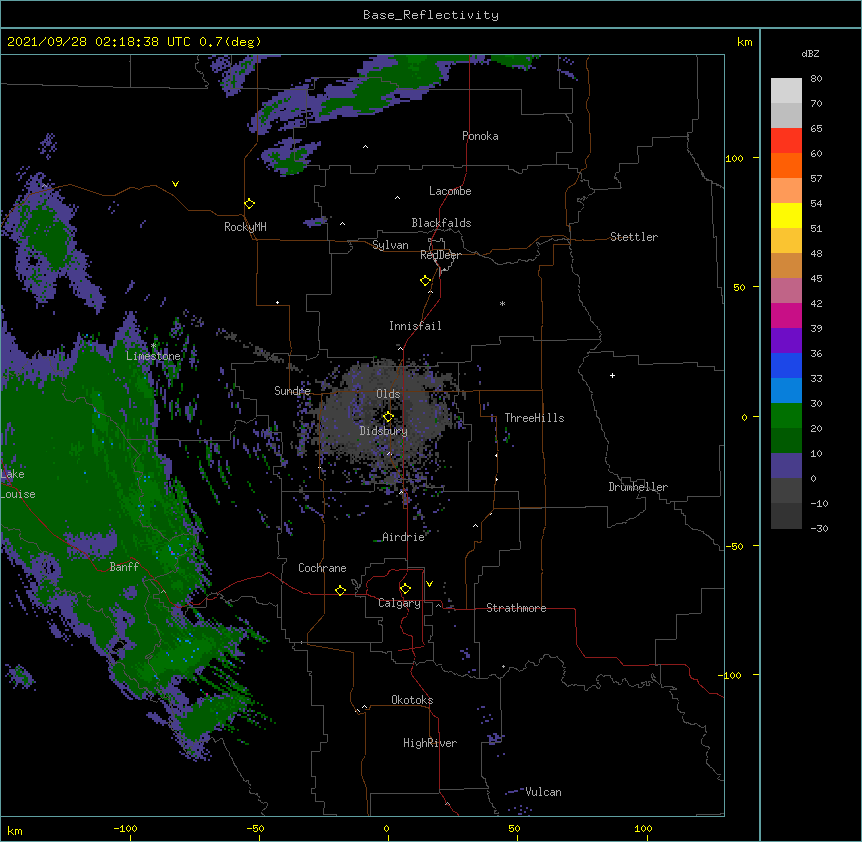Pick the red 65 dBZ legend swatch
The image size is (862, 842).
[786, 140]
